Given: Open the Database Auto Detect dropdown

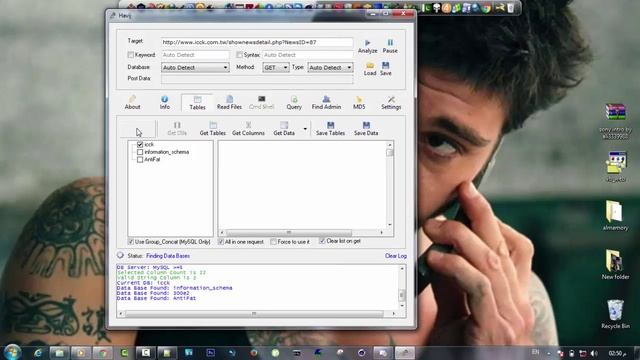Looking at the screenshot, I should [195, 67].
